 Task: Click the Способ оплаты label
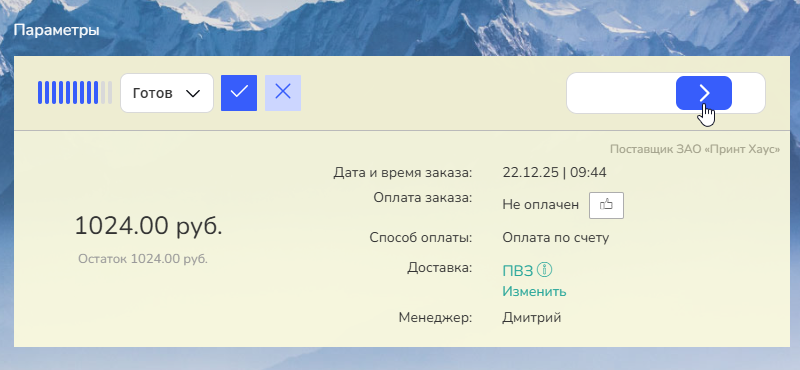click(421, 238)
